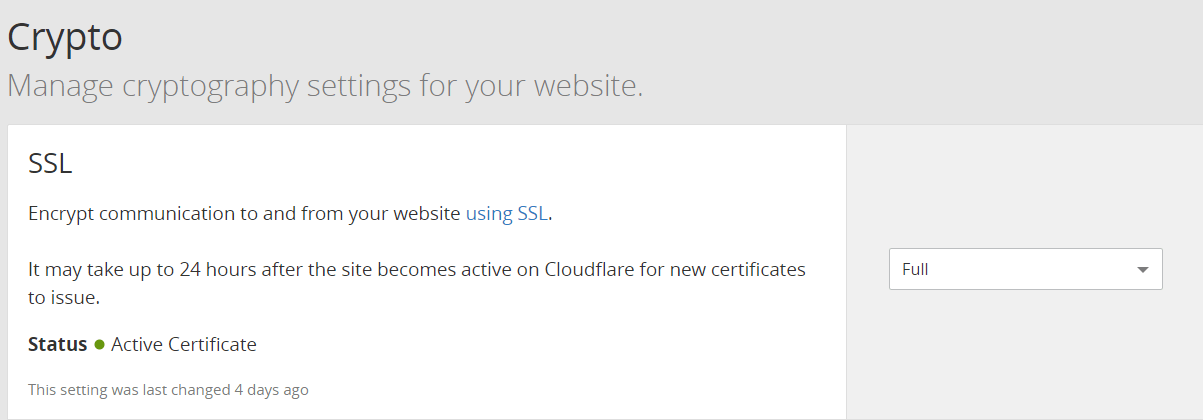Click the "Full" value text in selector
The height and width of the screenshot is (420, 1203).
(x=915, y=269)
